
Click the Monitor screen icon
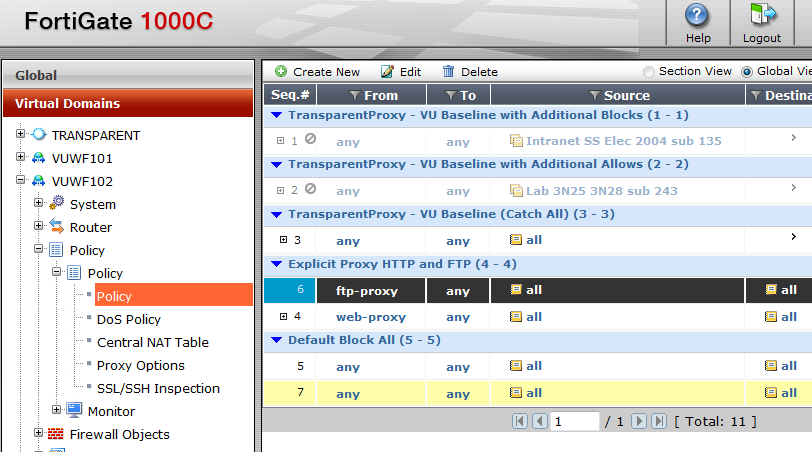click(x=75, y=410)
